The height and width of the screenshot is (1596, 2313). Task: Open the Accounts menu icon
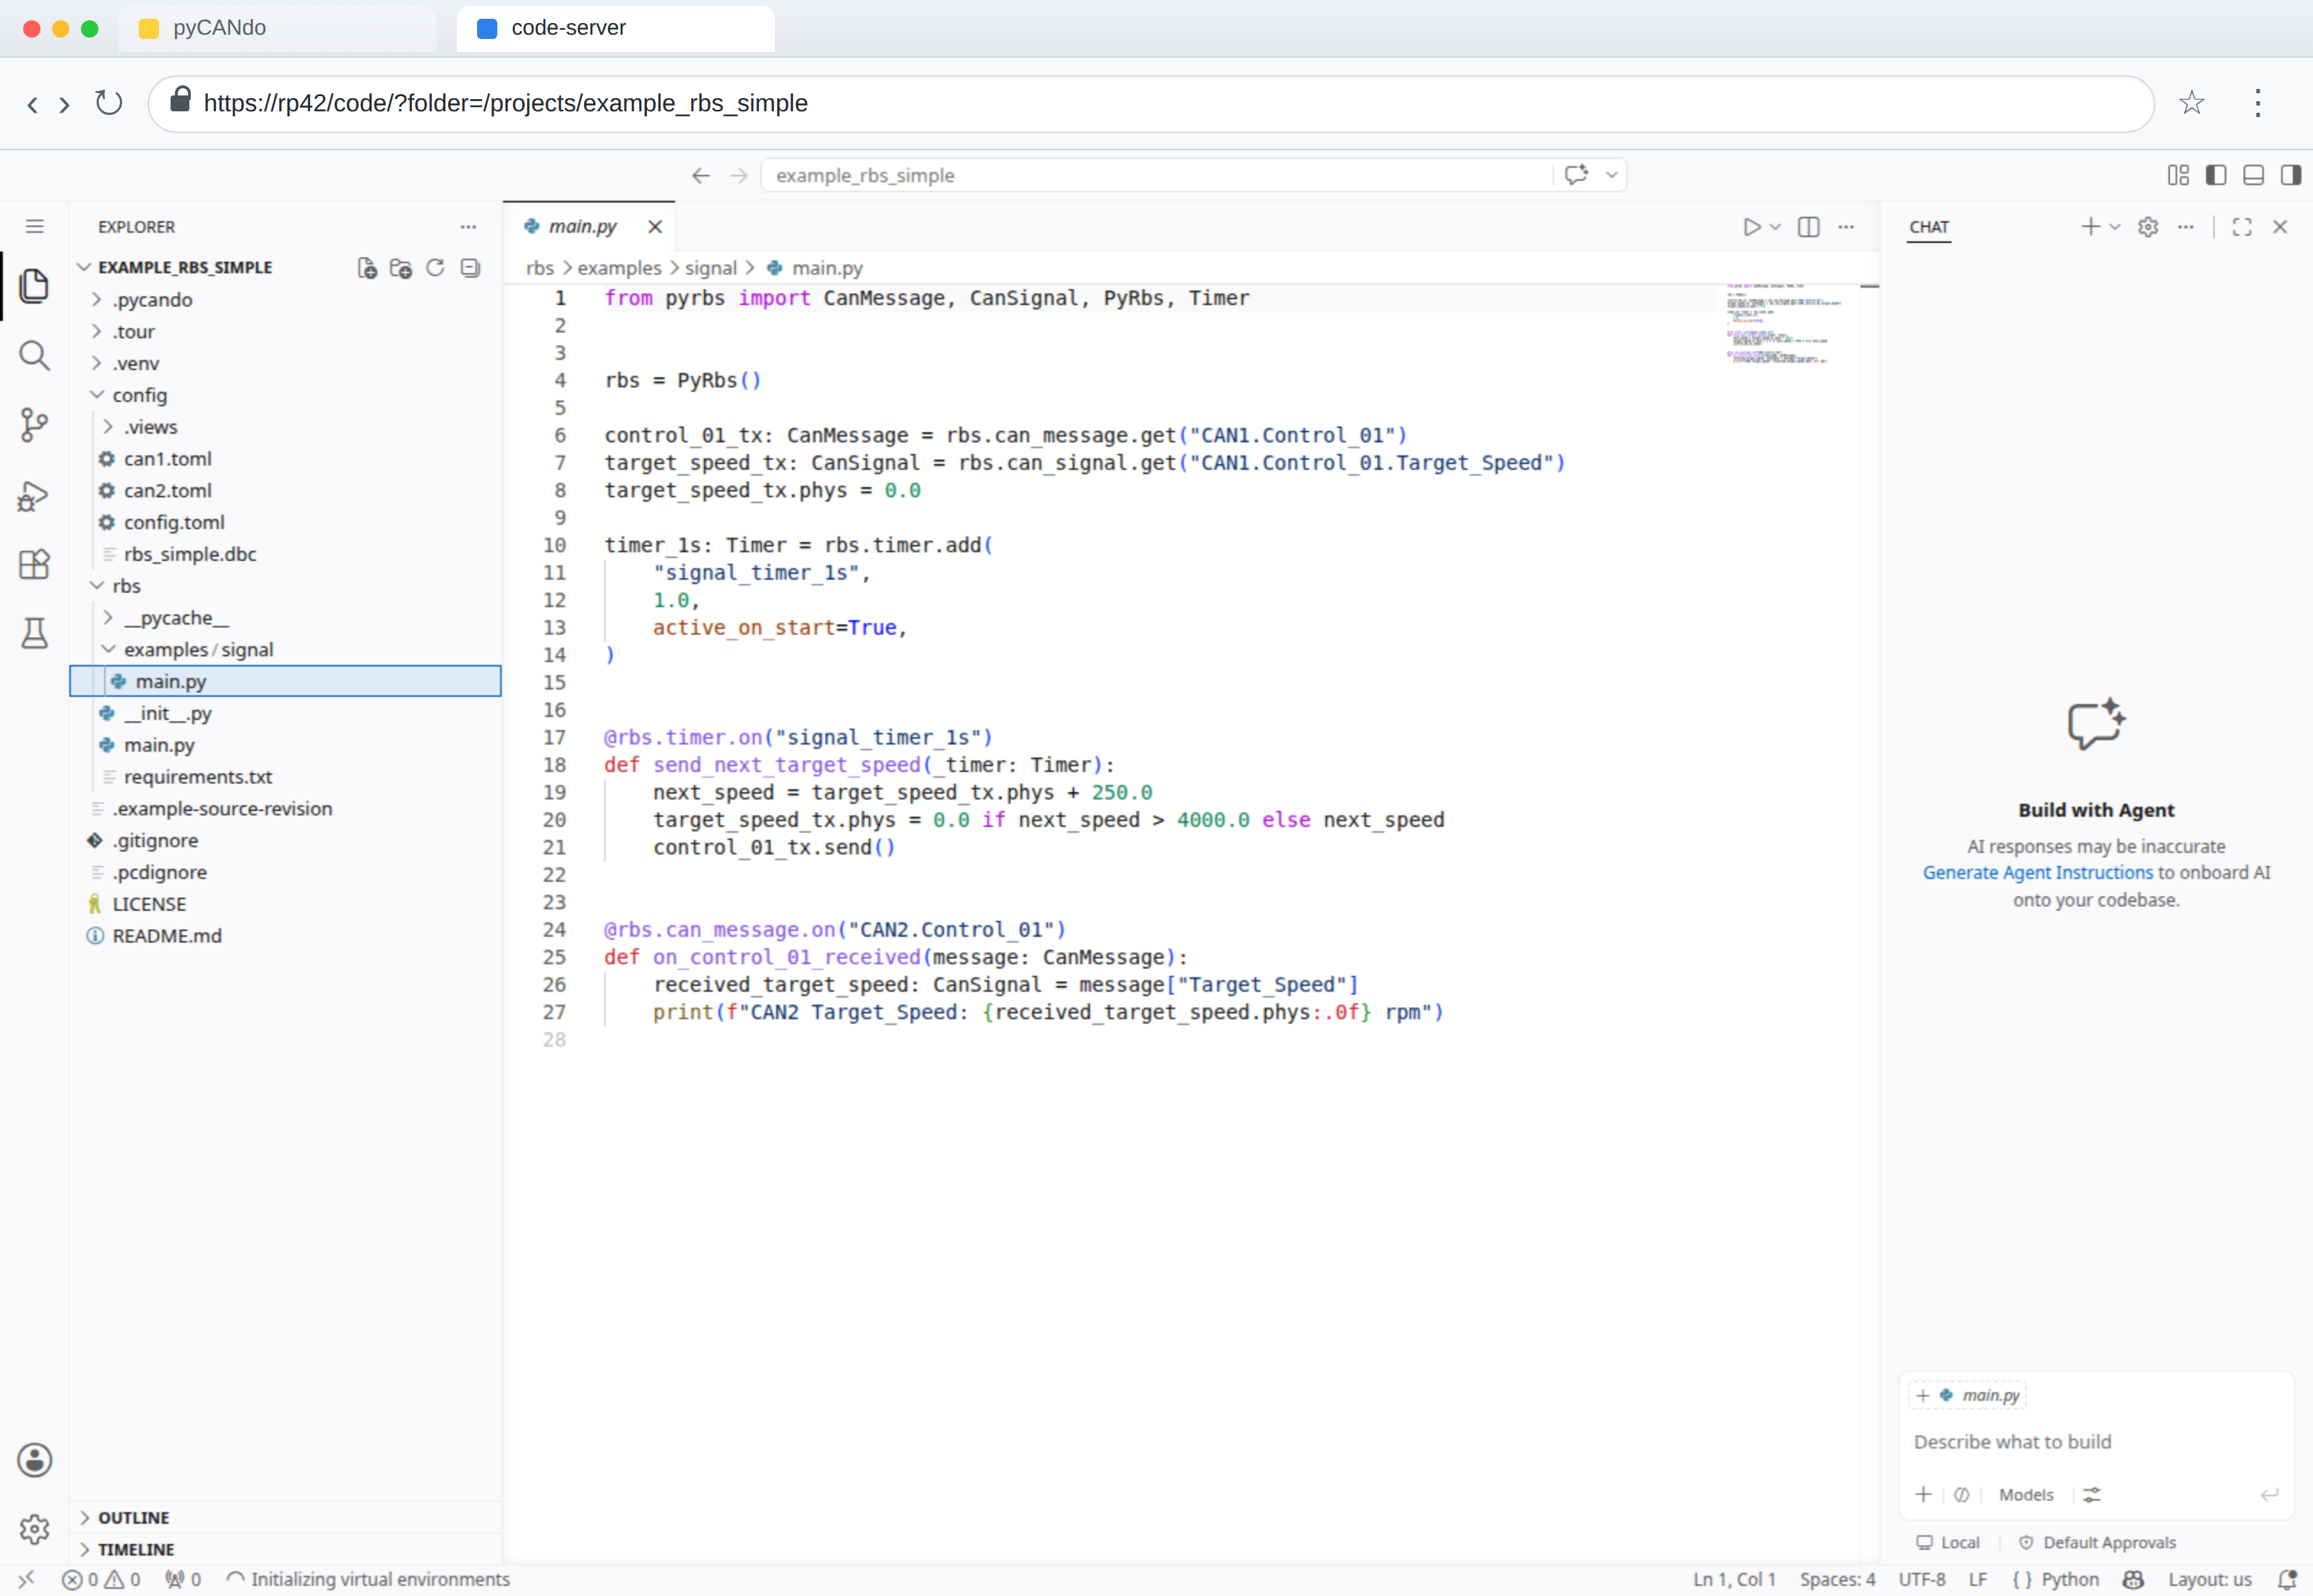[x=34, y=1460]
